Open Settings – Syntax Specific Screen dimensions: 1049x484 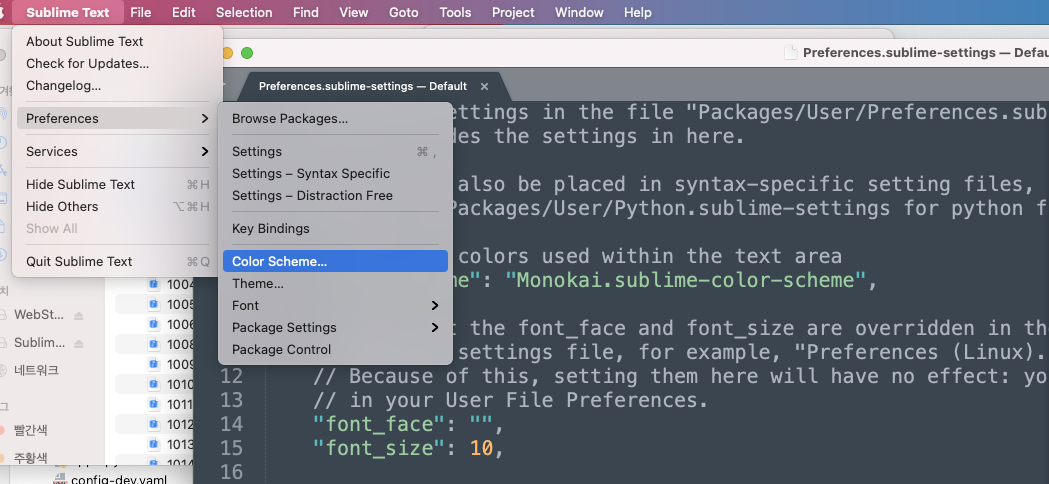(335, 173)
